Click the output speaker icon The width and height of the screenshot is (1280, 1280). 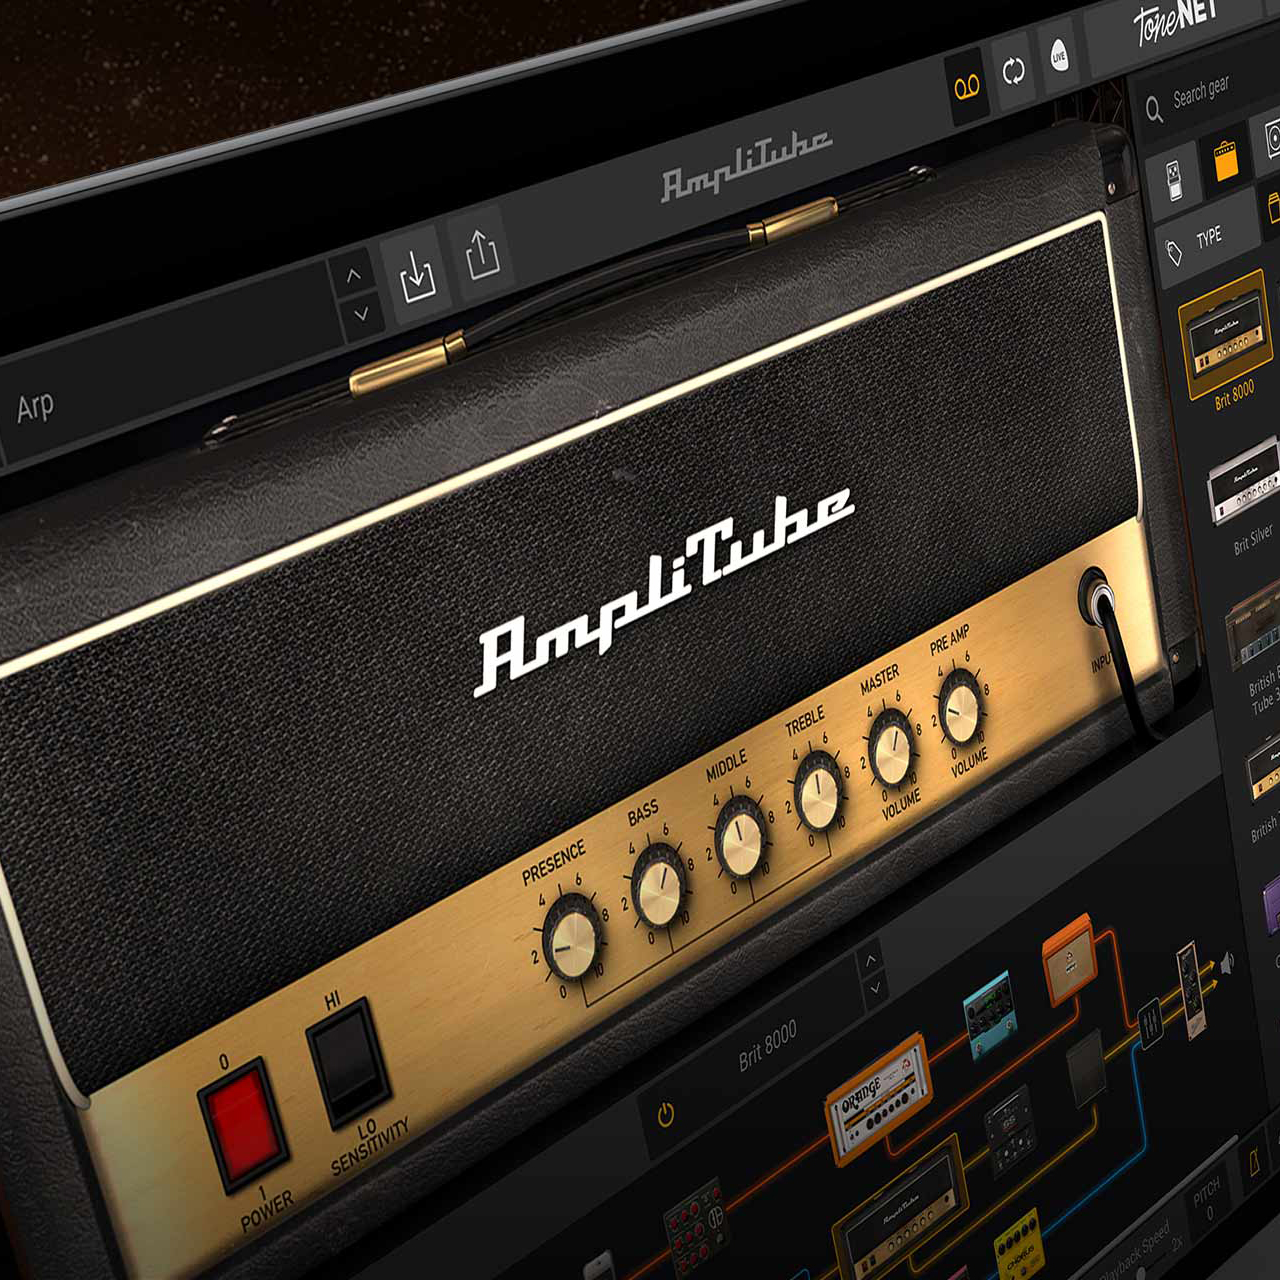1228,963
